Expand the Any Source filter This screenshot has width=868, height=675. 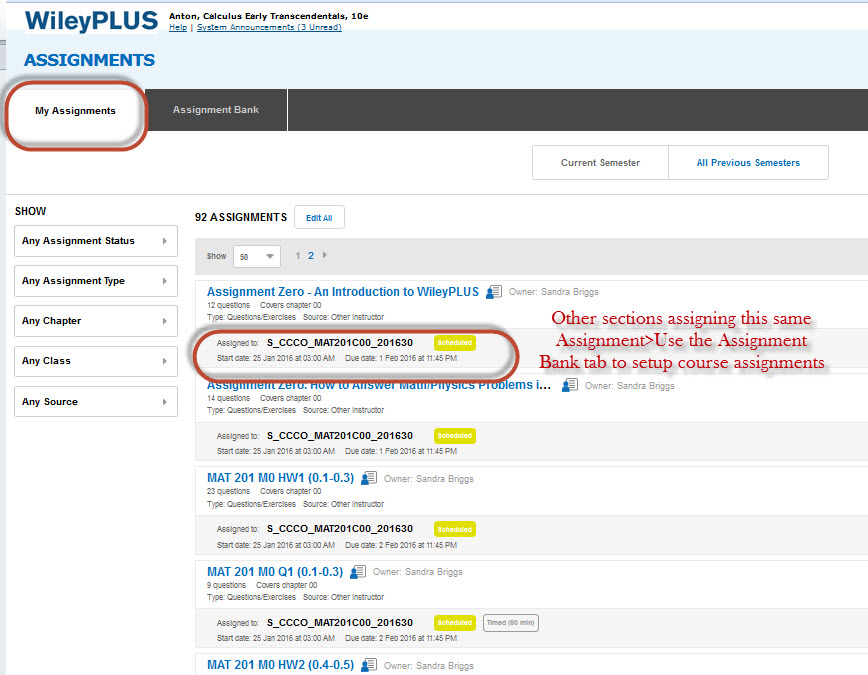96,401
